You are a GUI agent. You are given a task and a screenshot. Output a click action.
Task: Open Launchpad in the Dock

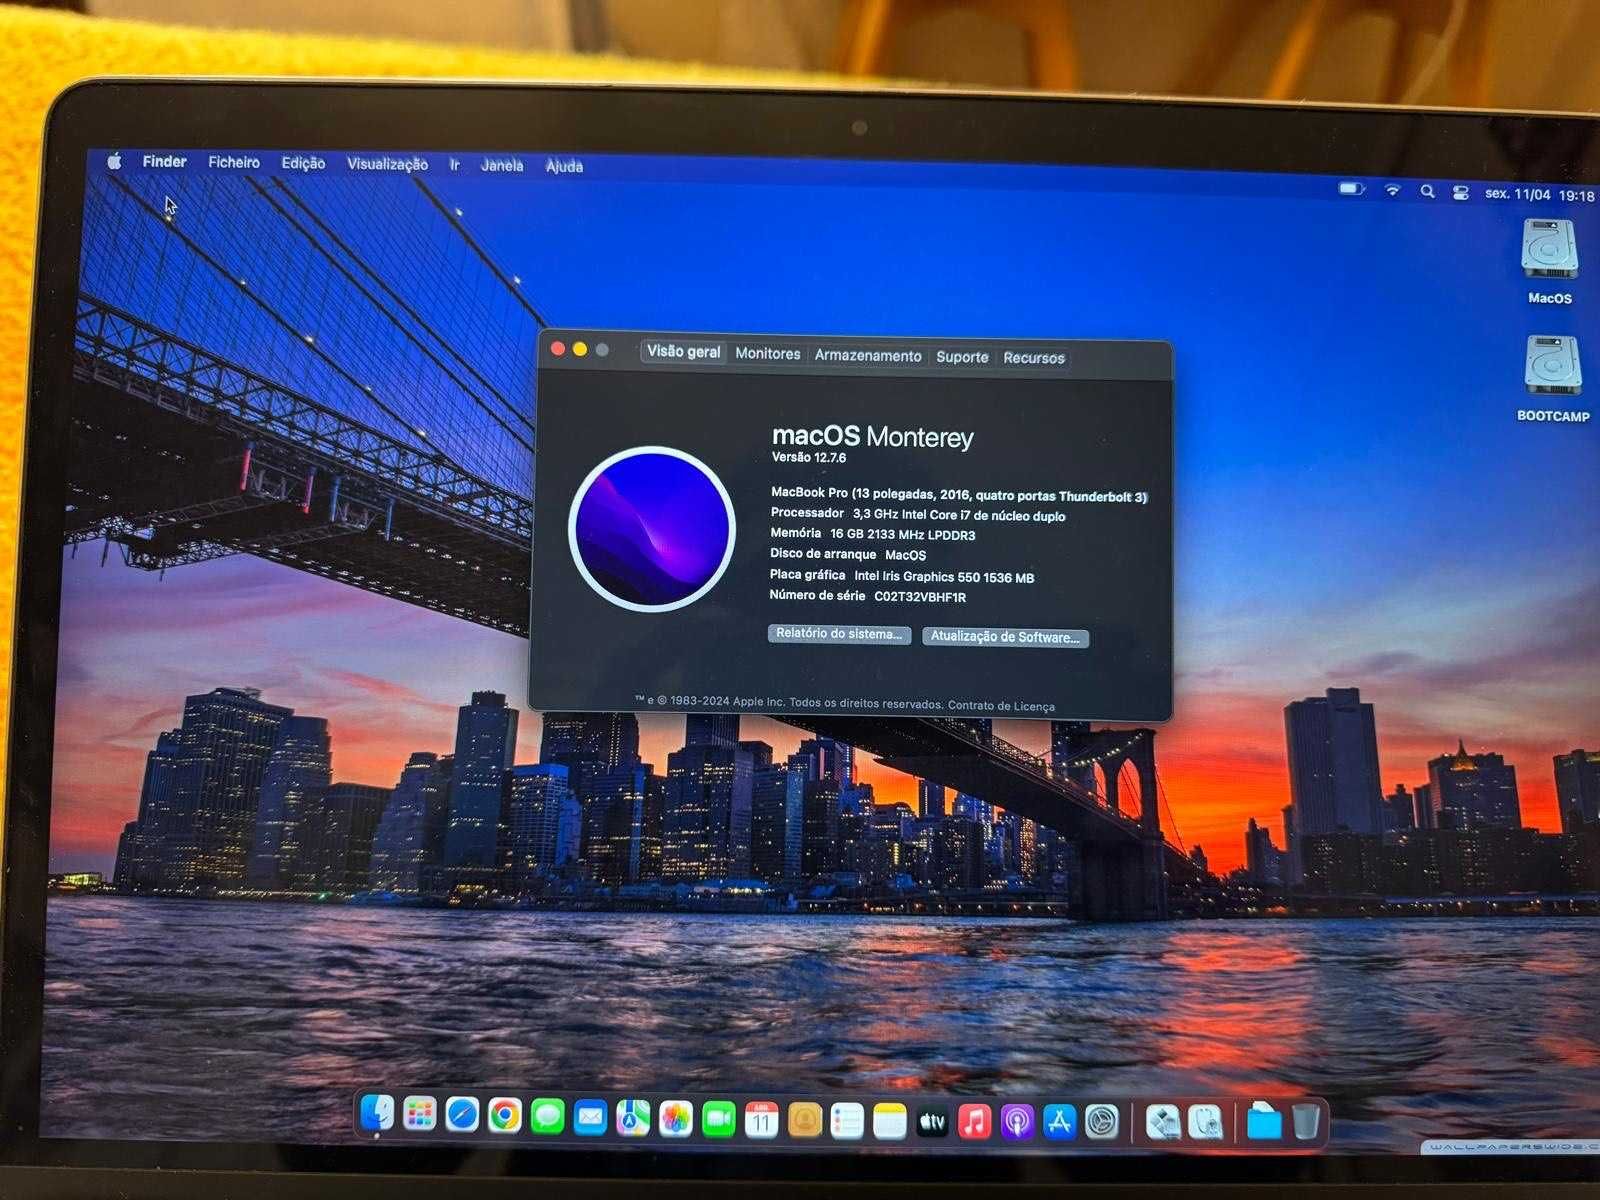click(420, 1115)
